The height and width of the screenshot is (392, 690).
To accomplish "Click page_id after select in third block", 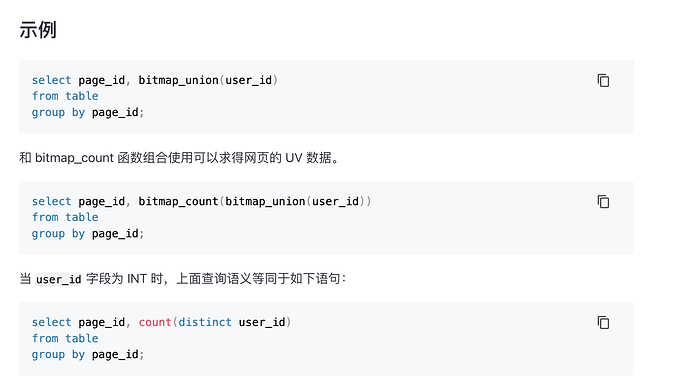I will pyautogui.click(x=102, y=322).
